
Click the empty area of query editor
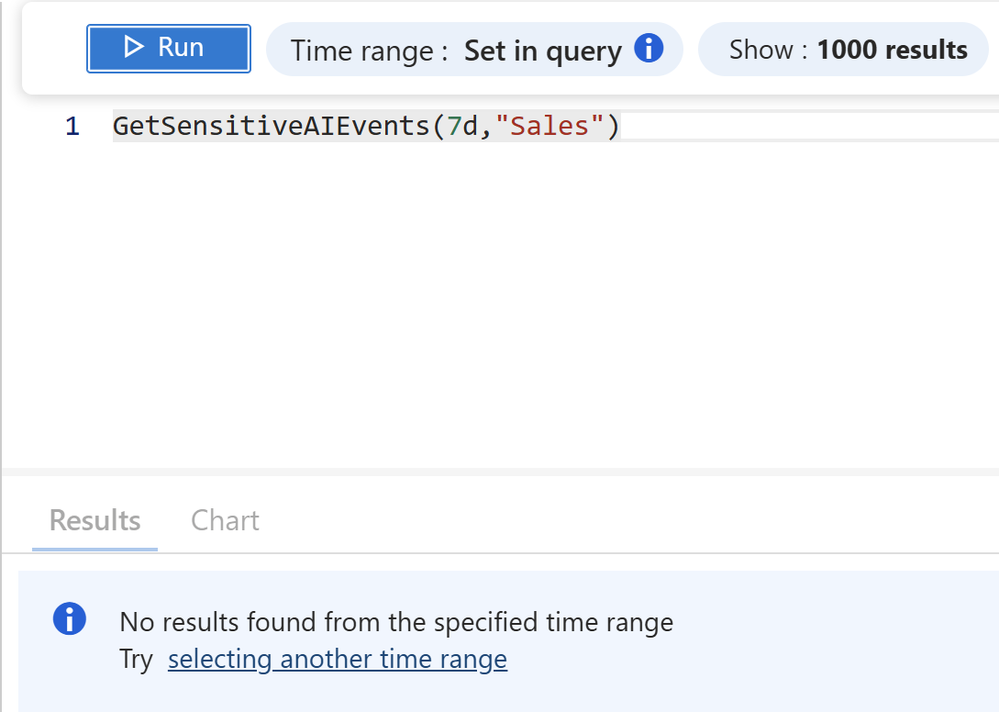[500, 300]
